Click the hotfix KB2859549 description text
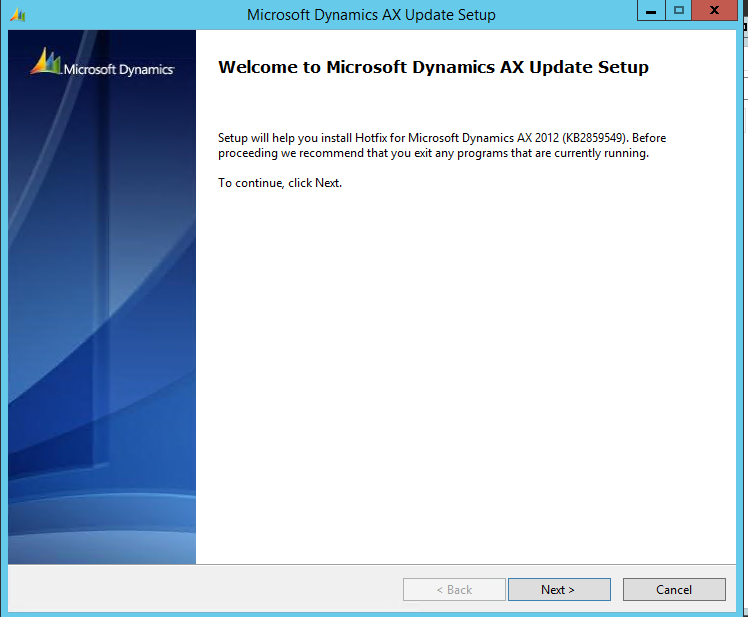Image resolution: width=748 pixels, height=617 pixels. point(442,145)
